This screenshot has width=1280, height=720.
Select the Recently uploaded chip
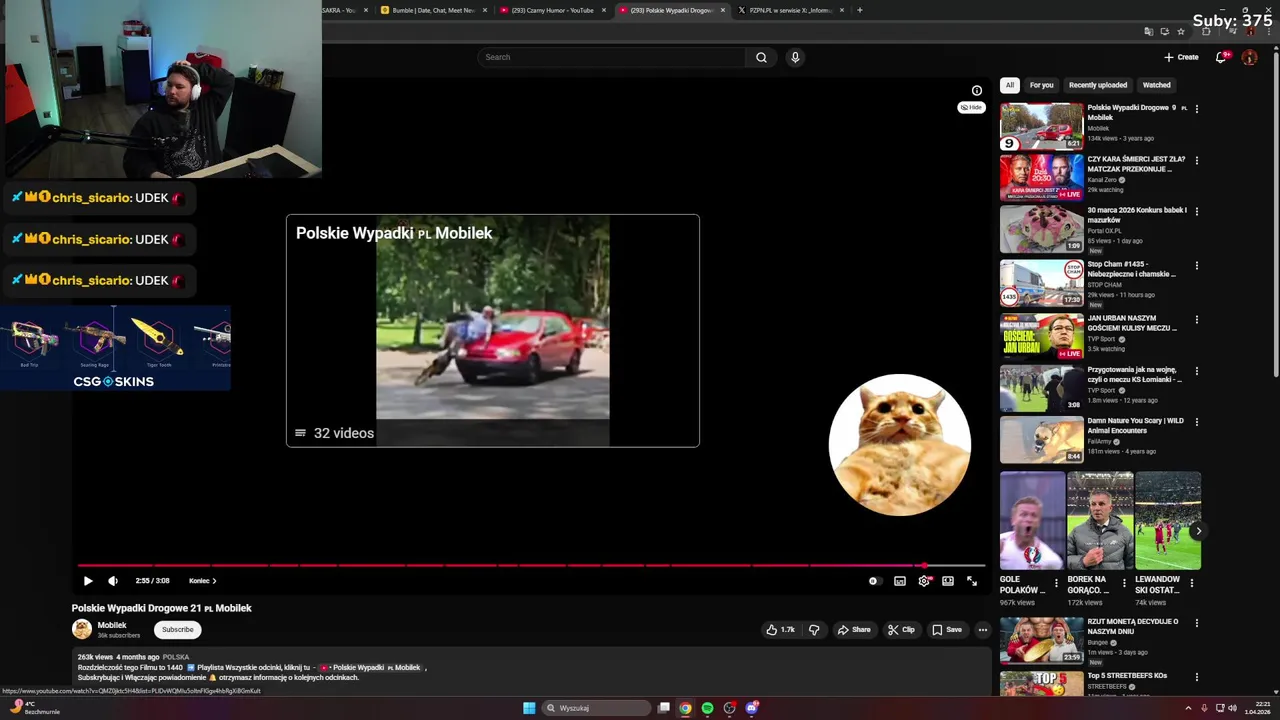(x=1098, y=85)
